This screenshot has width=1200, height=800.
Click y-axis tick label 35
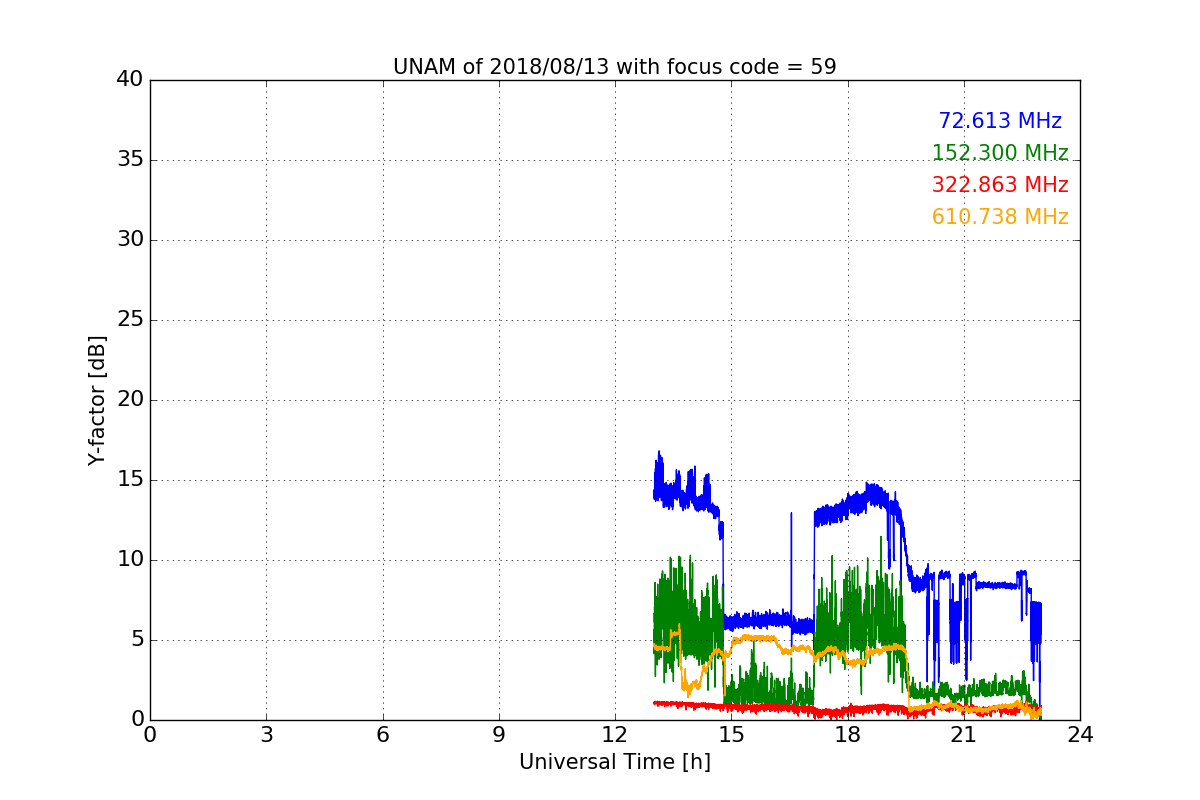(130, 160)
